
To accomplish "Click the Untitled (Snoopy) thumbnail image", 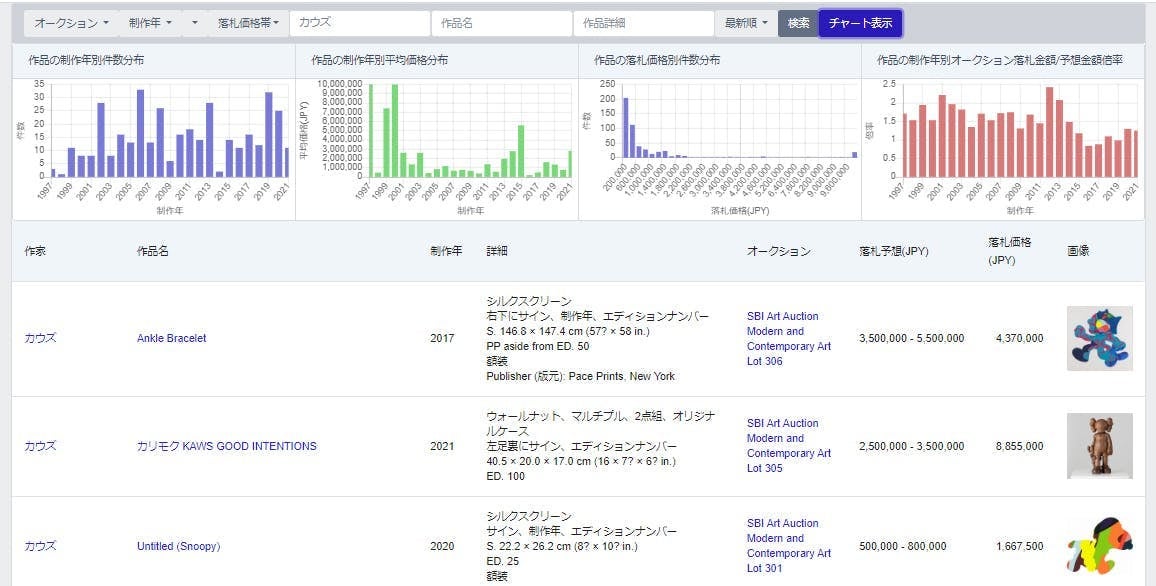I will pyautogui.click(x=1099, y=548).
